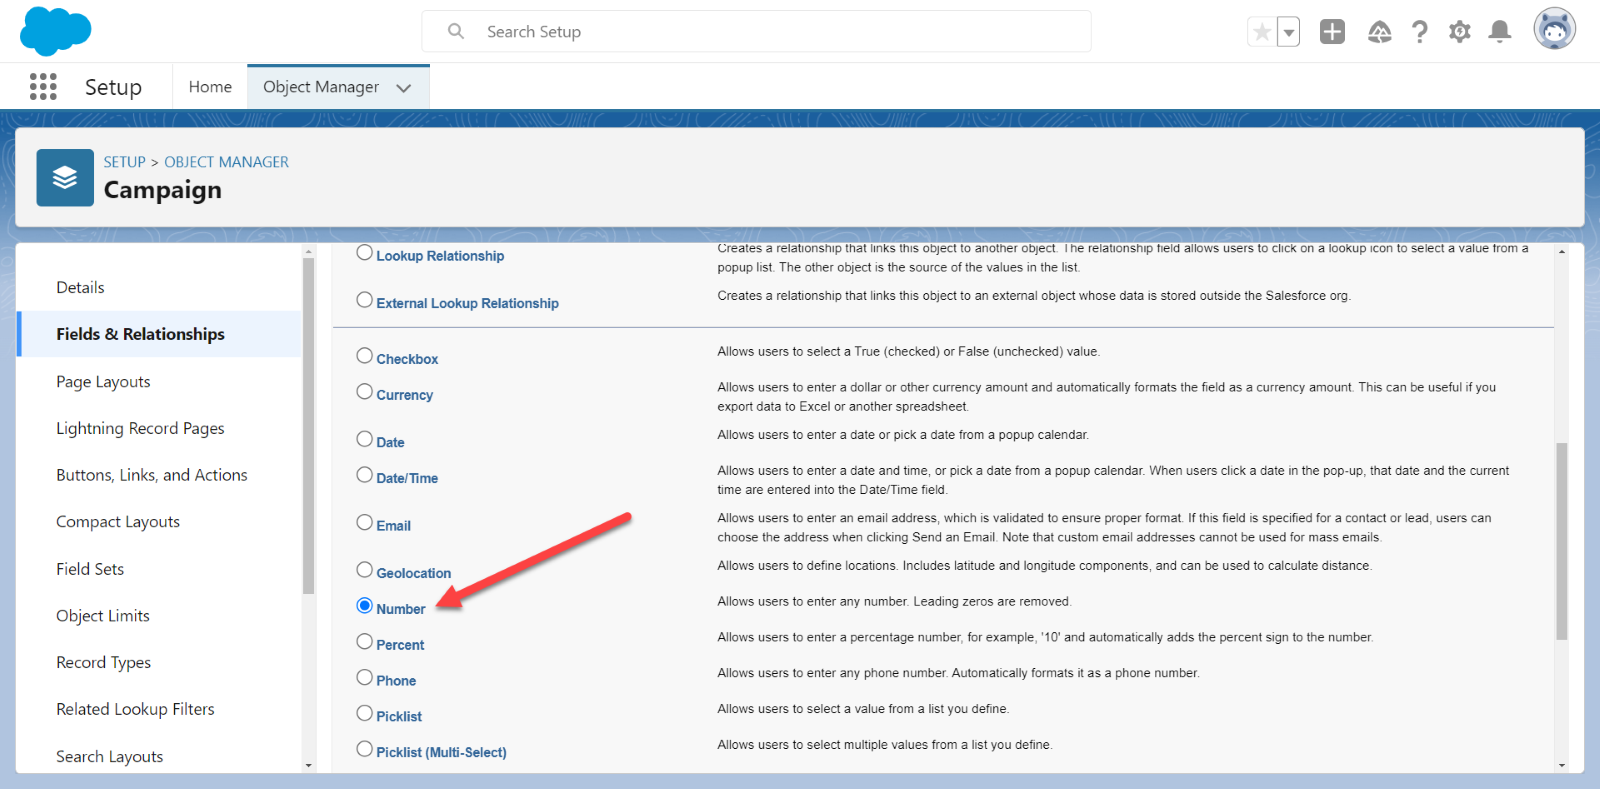Open the user profile avatar
Screen dimensions: 1600x789
(1554, 30)
